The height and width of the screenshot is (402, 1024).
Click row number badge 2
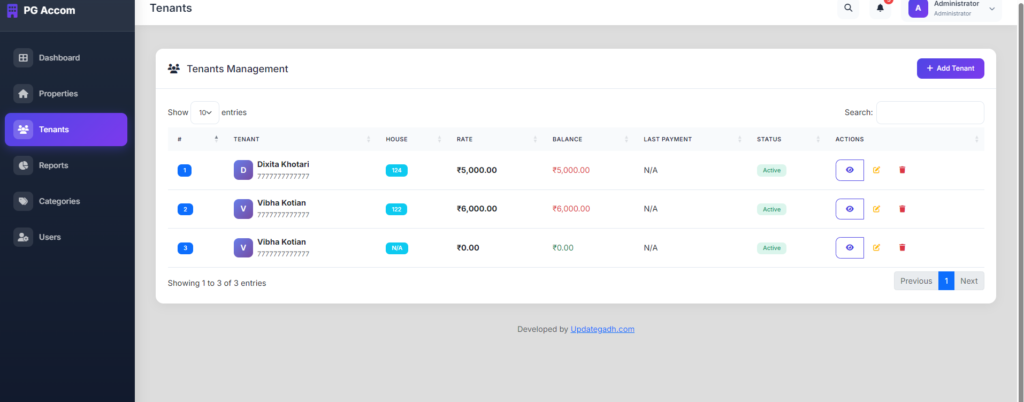point(185,209)
